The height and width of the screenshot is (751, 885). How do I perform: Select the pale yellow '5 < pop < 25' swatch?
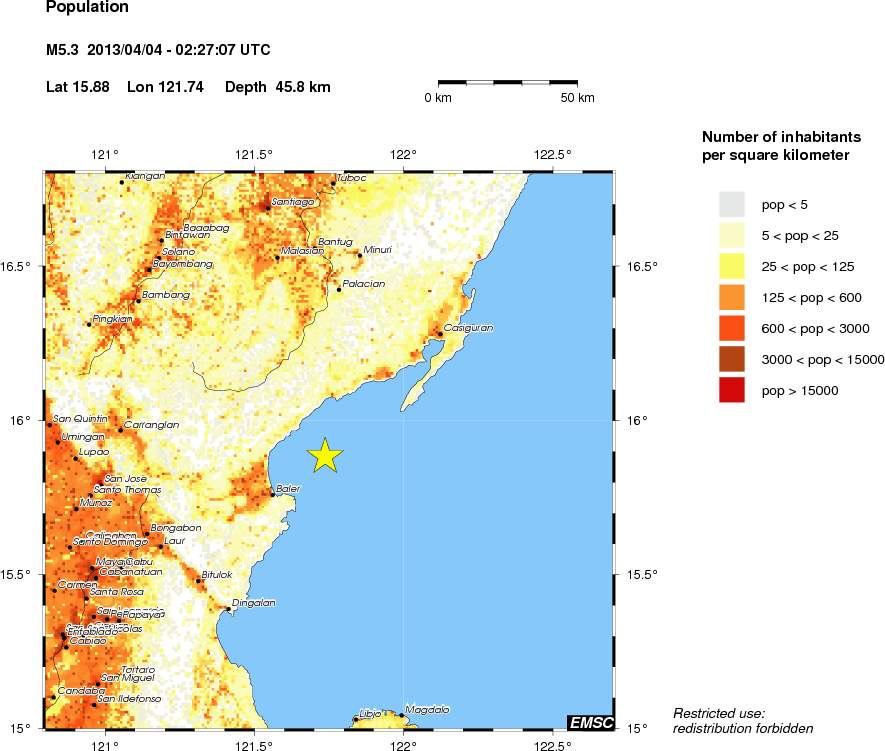click(x=731, y=235)
